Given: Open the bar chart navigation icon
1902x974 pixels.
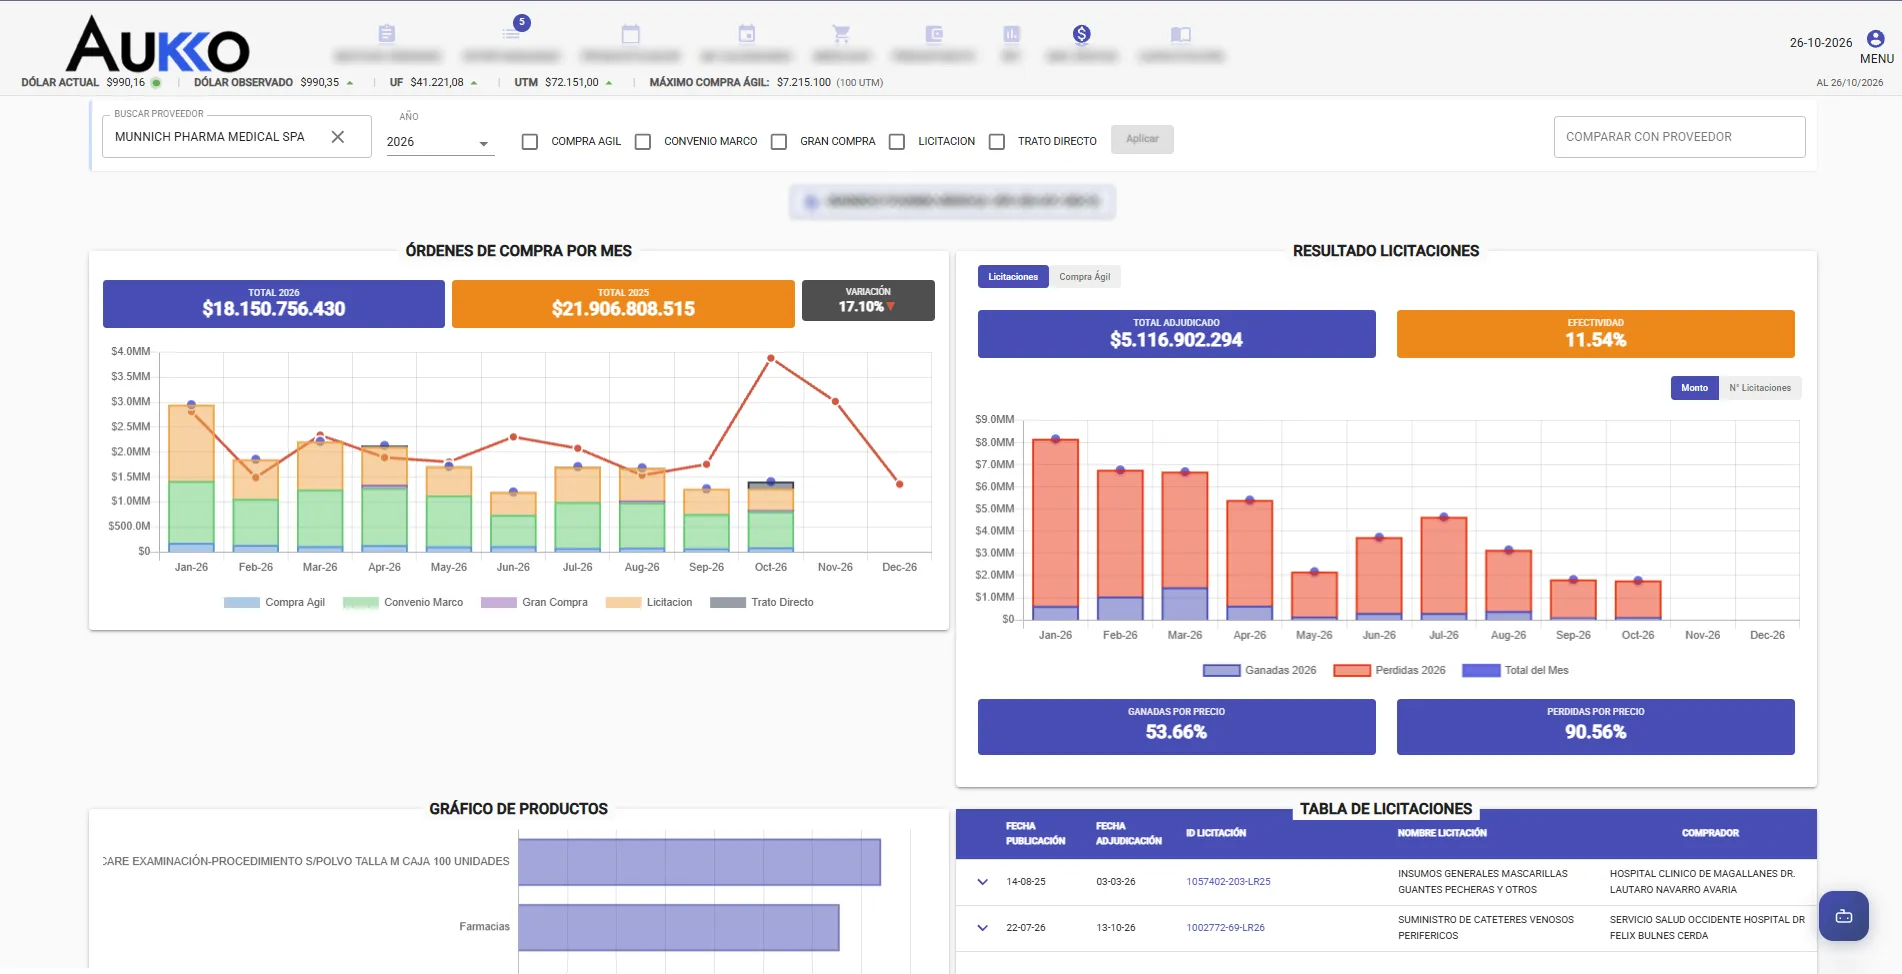Looking at the screenshot, I should [1011, 34].
